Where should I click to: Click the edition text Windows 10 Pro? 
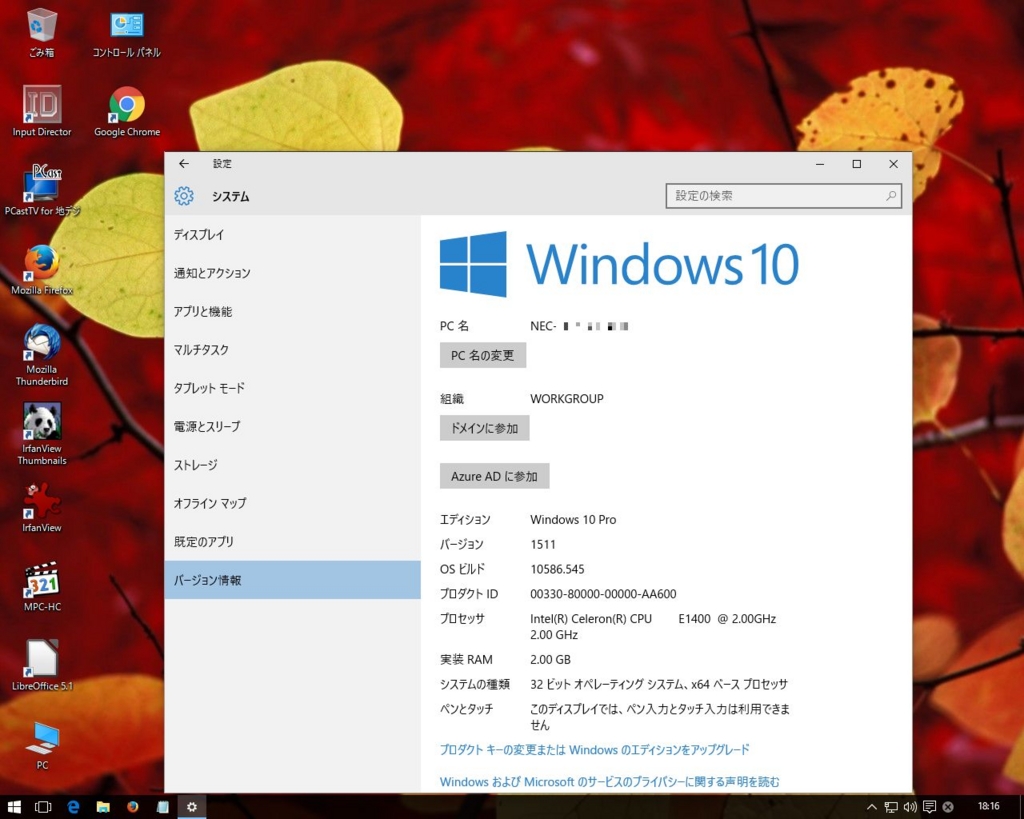[573, 520]
